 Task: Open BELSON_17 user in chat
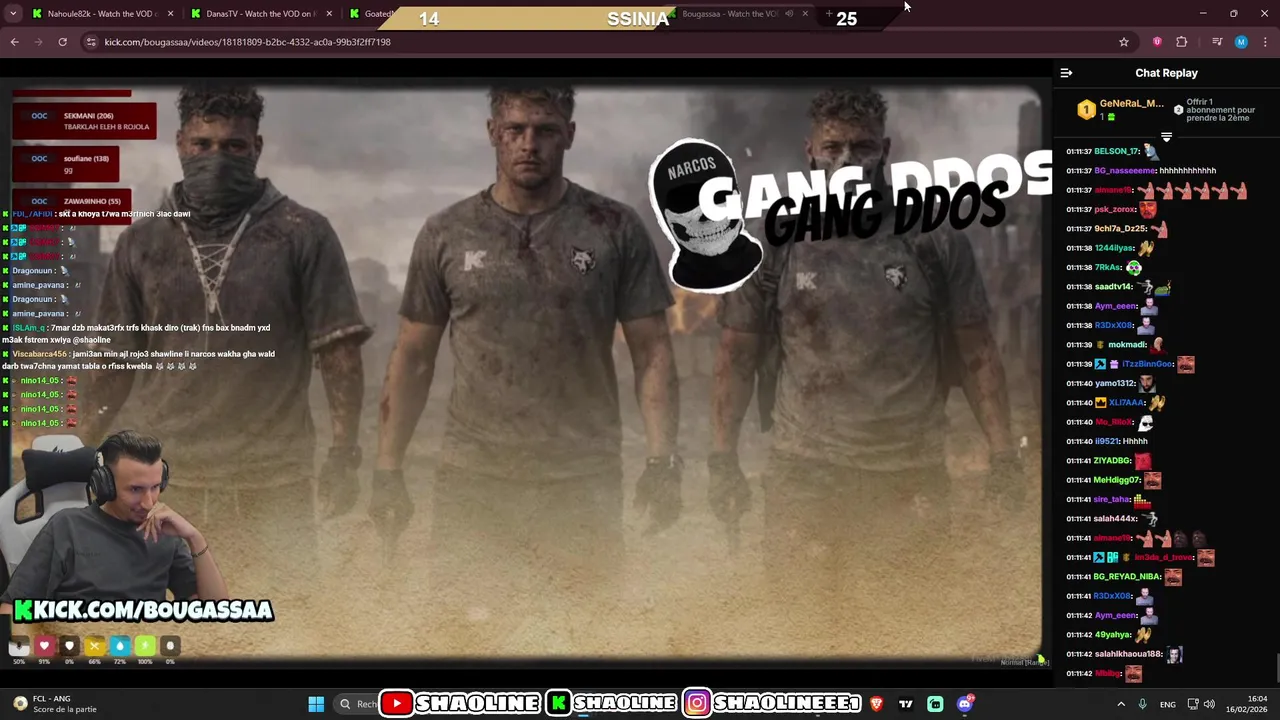pos(1117,151)
